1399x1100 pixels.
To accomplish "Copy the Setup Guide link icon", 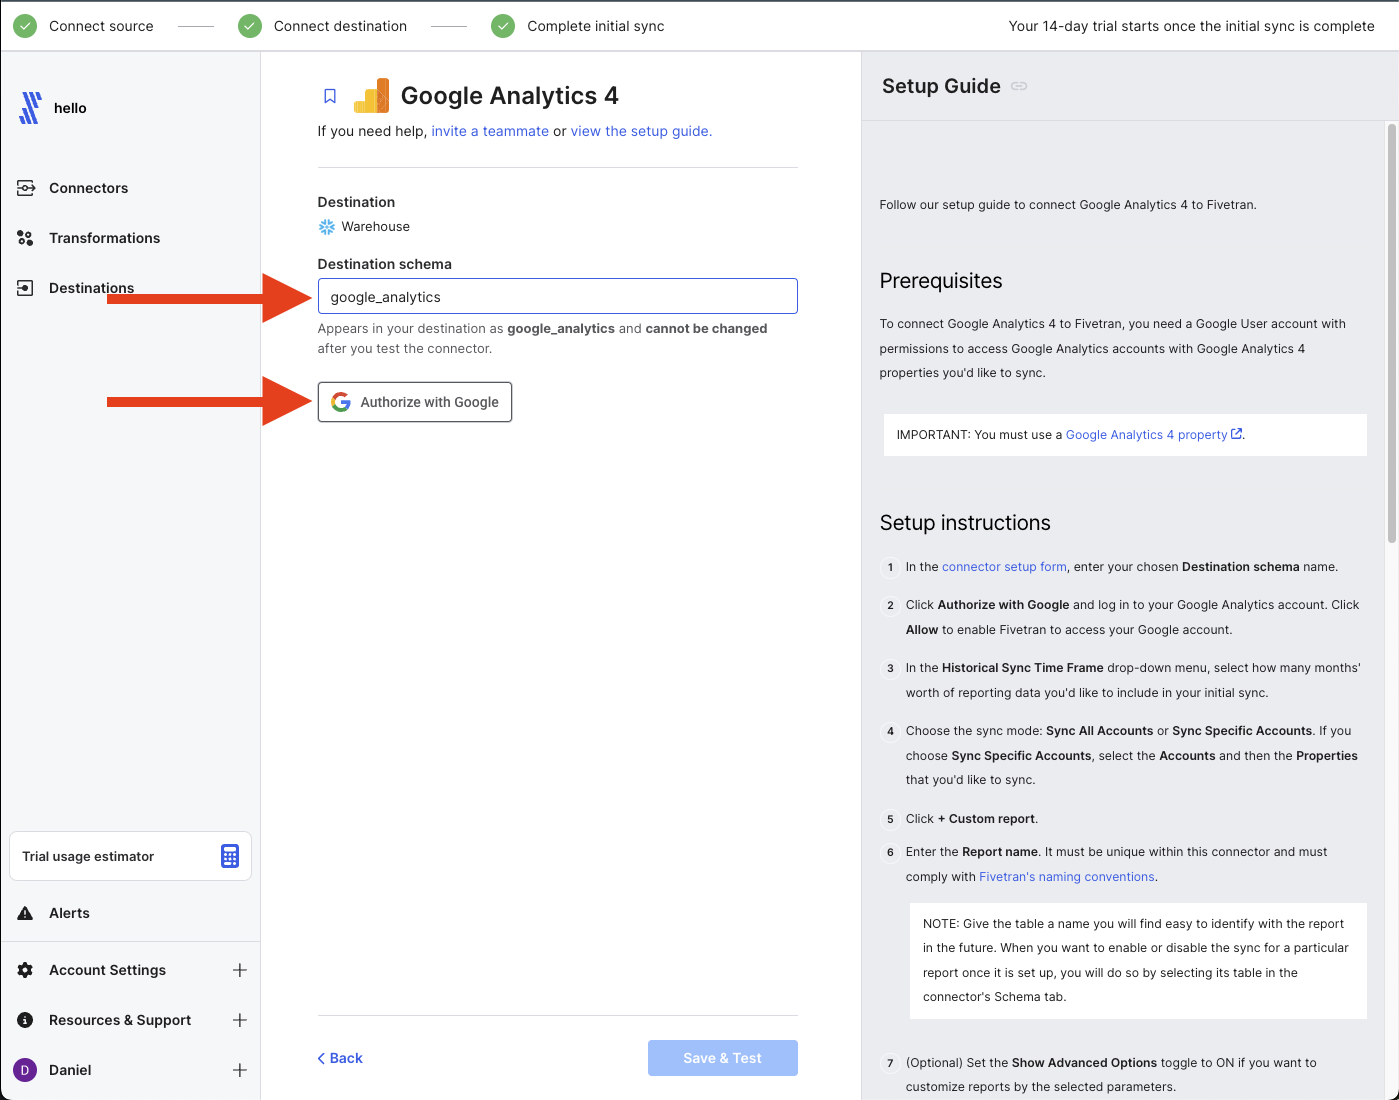I will coord(1019,86).
